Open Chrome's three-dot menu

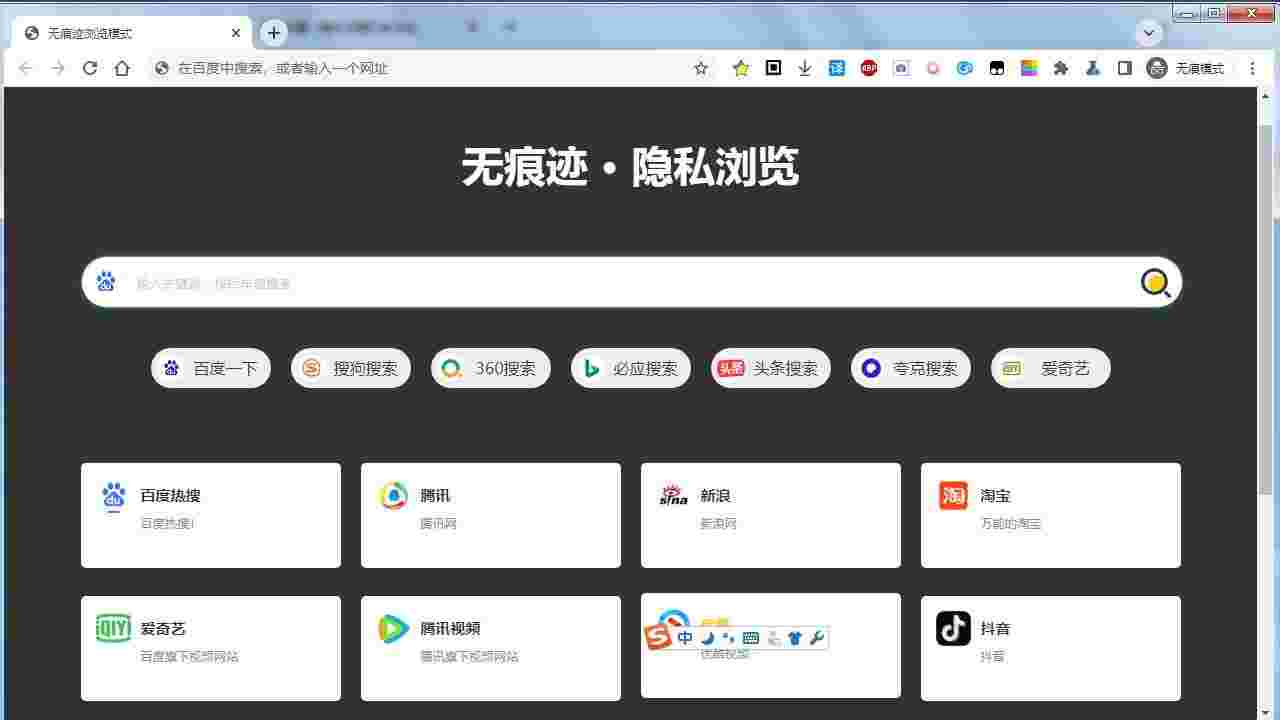coord(1252,68)
